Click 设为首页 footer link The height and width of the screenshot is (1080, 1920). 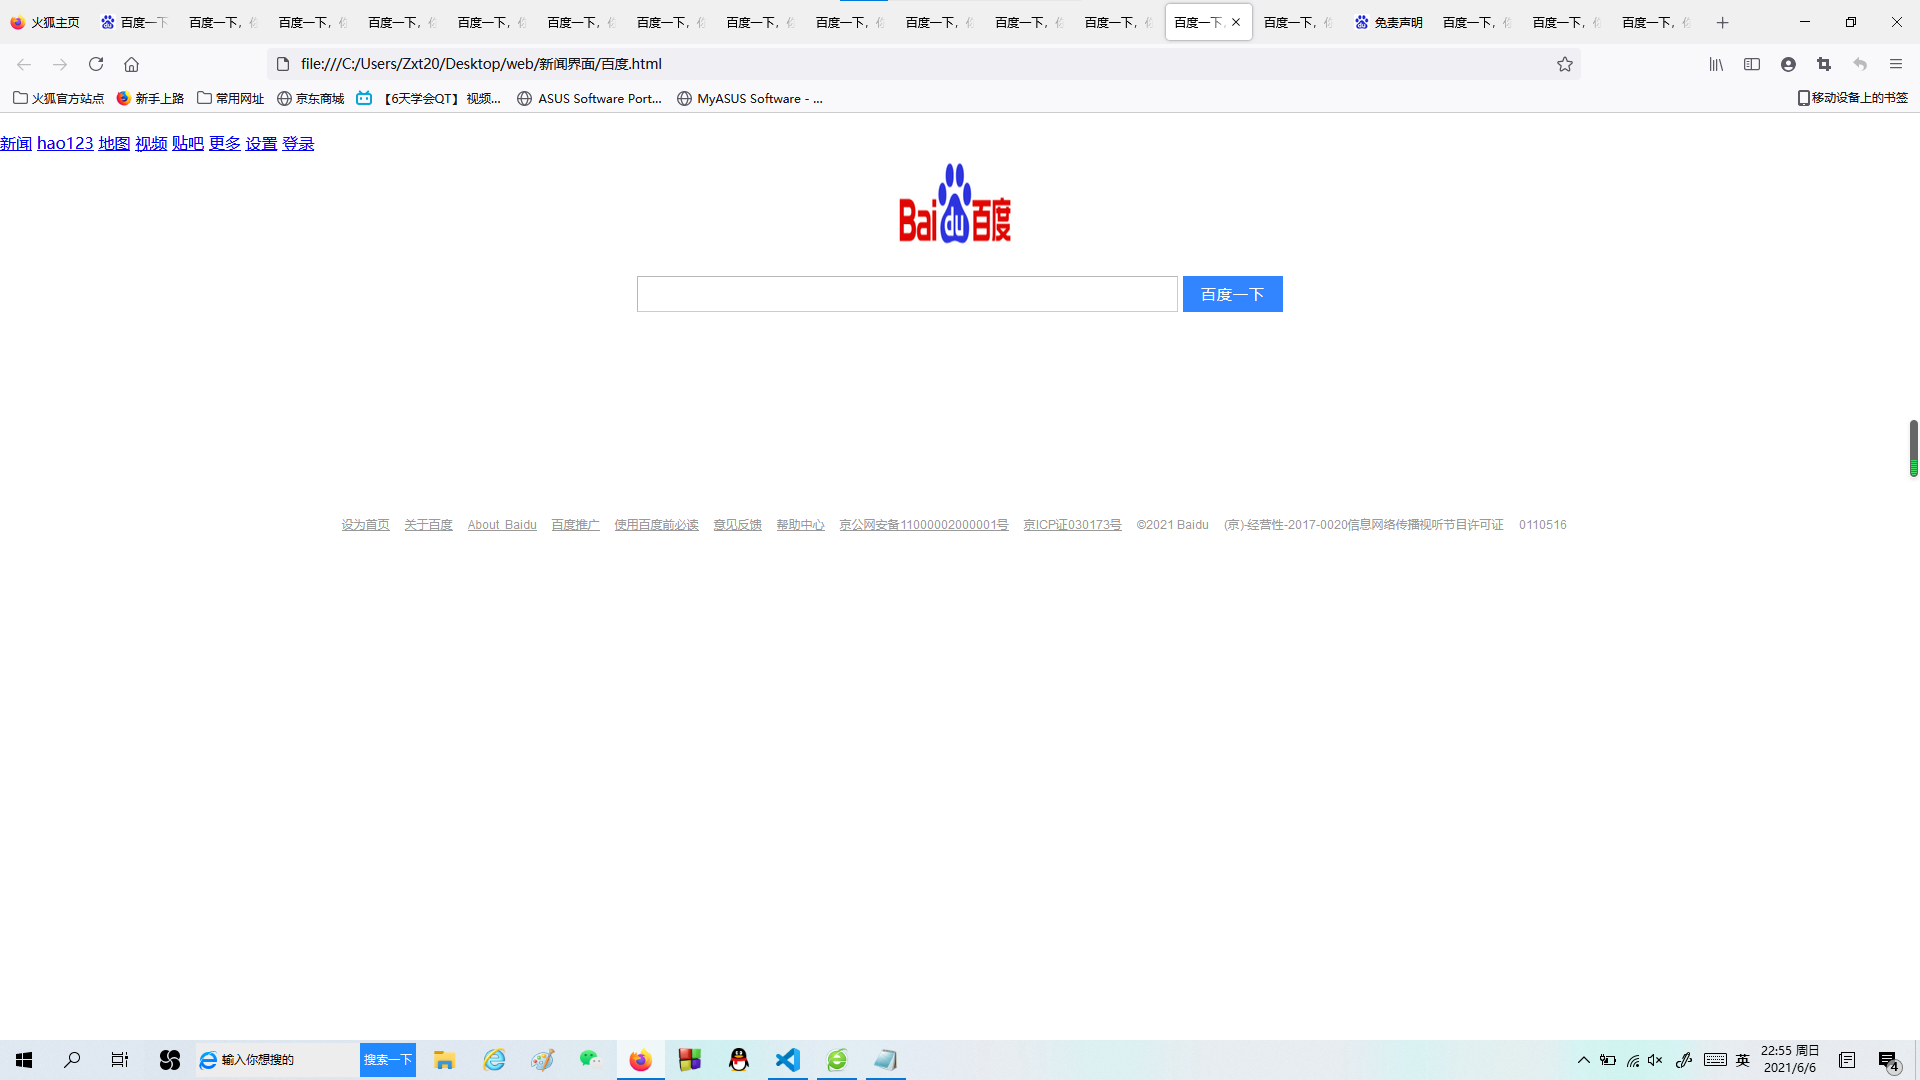click(365, 525)
